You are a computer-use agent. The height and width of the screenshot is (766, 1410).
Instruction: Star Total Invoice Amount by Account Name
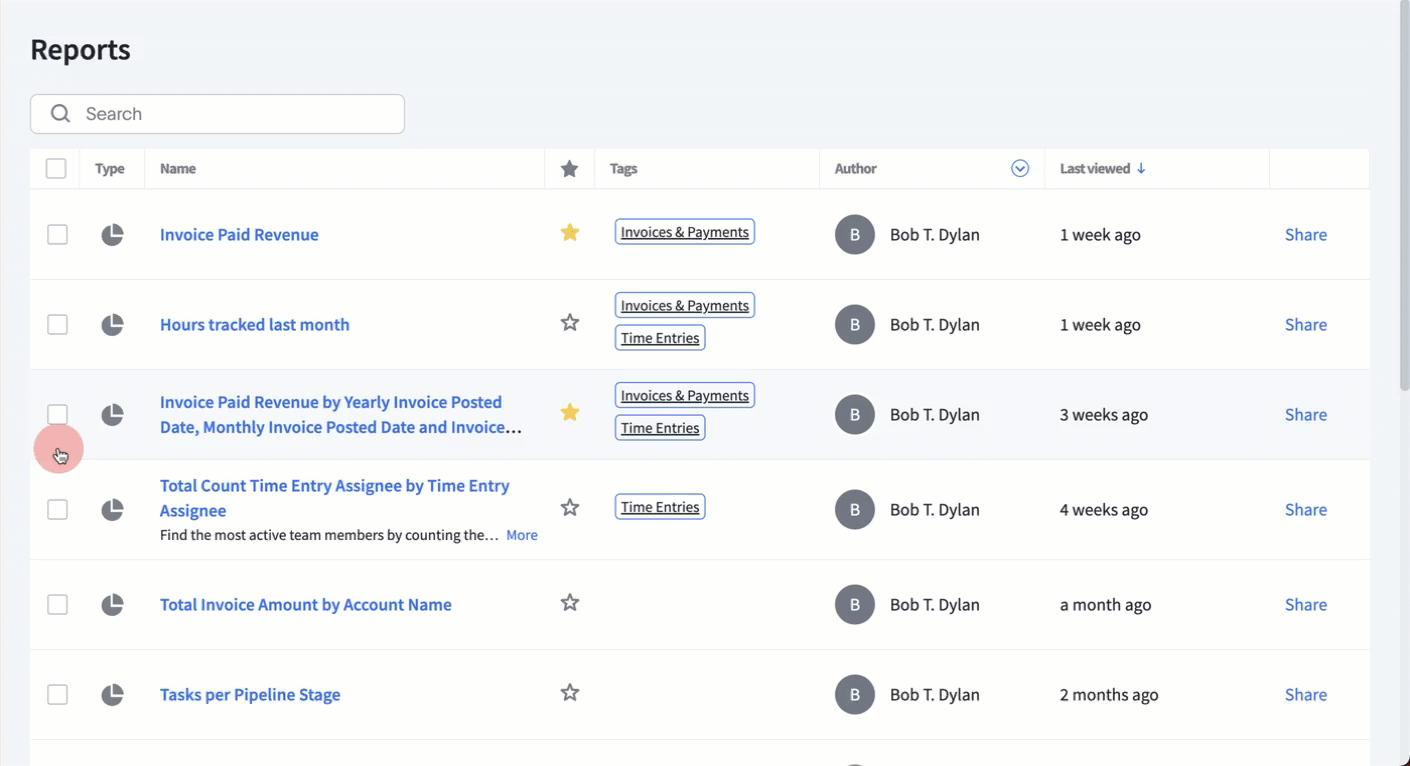pos(570,603)
